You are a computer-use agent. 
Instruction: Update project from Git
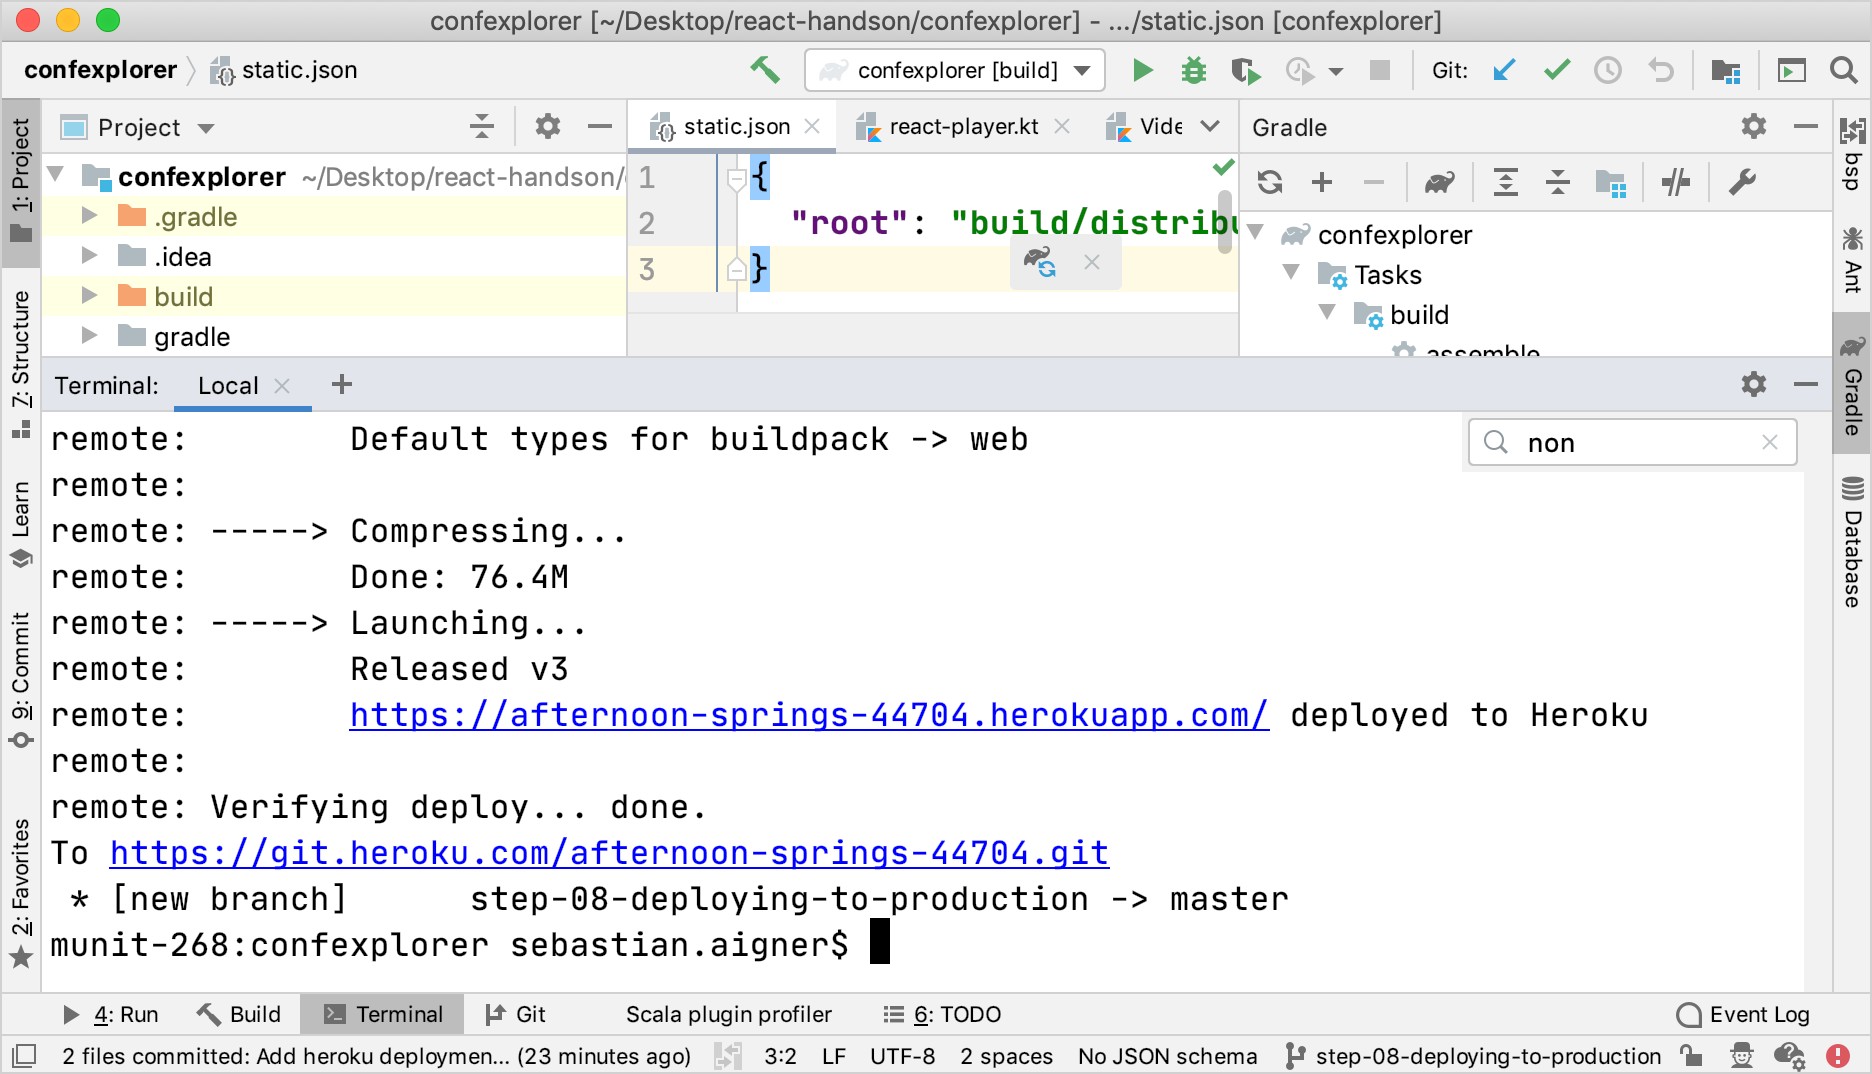1504,70
